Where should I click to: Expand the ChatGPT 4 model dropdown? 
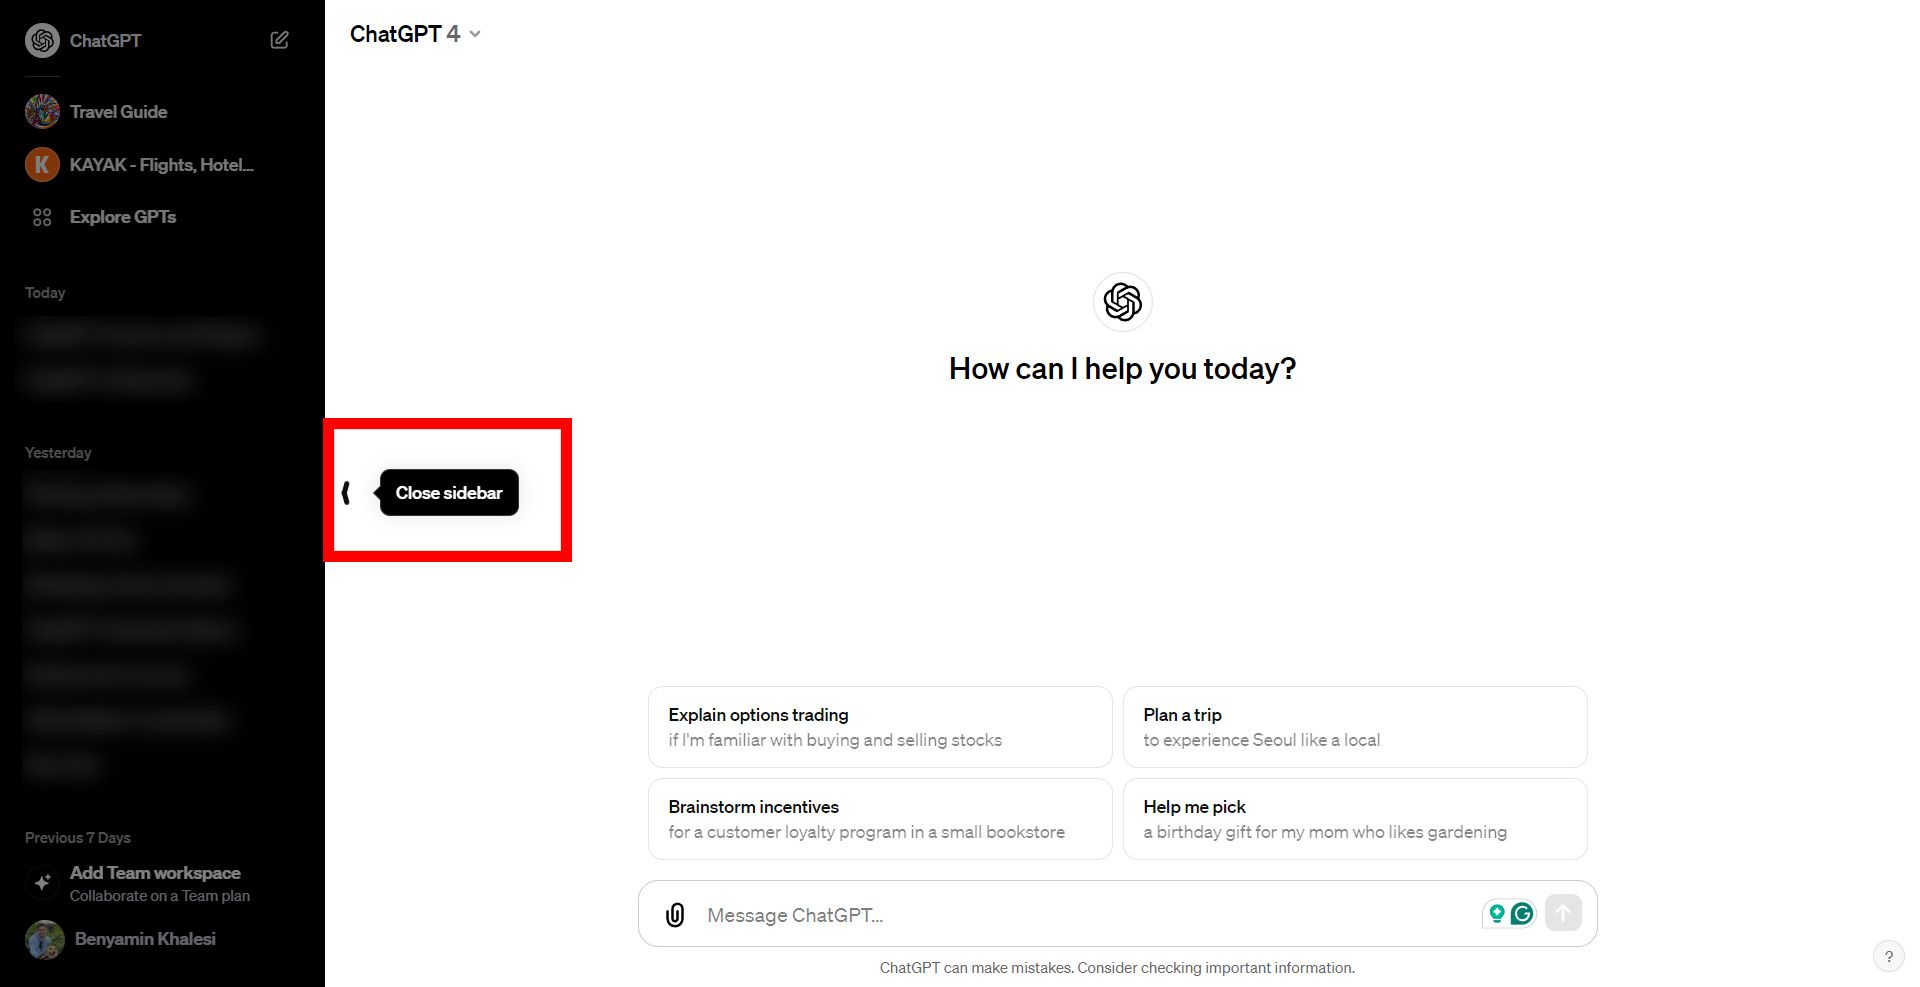415,34
